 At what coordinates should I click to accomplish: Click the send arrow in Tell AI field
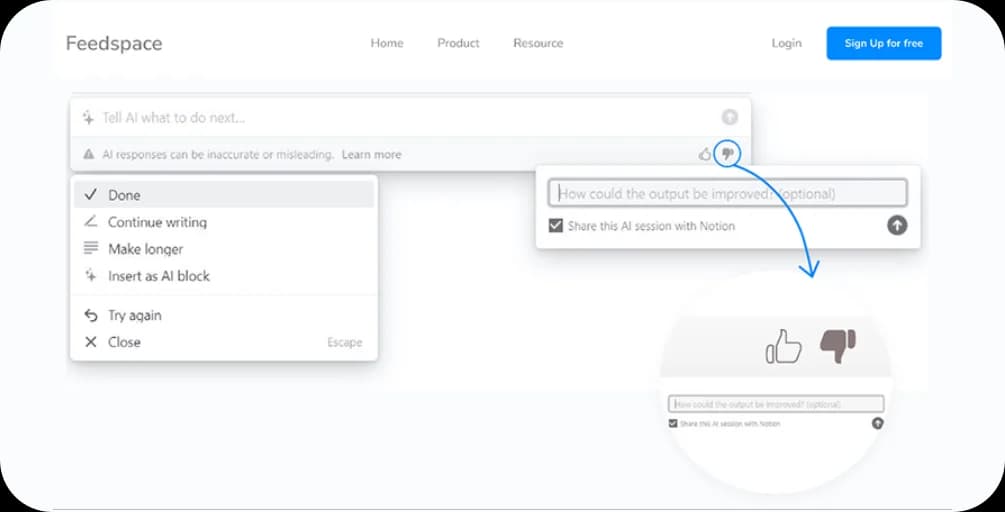[729, 117]
